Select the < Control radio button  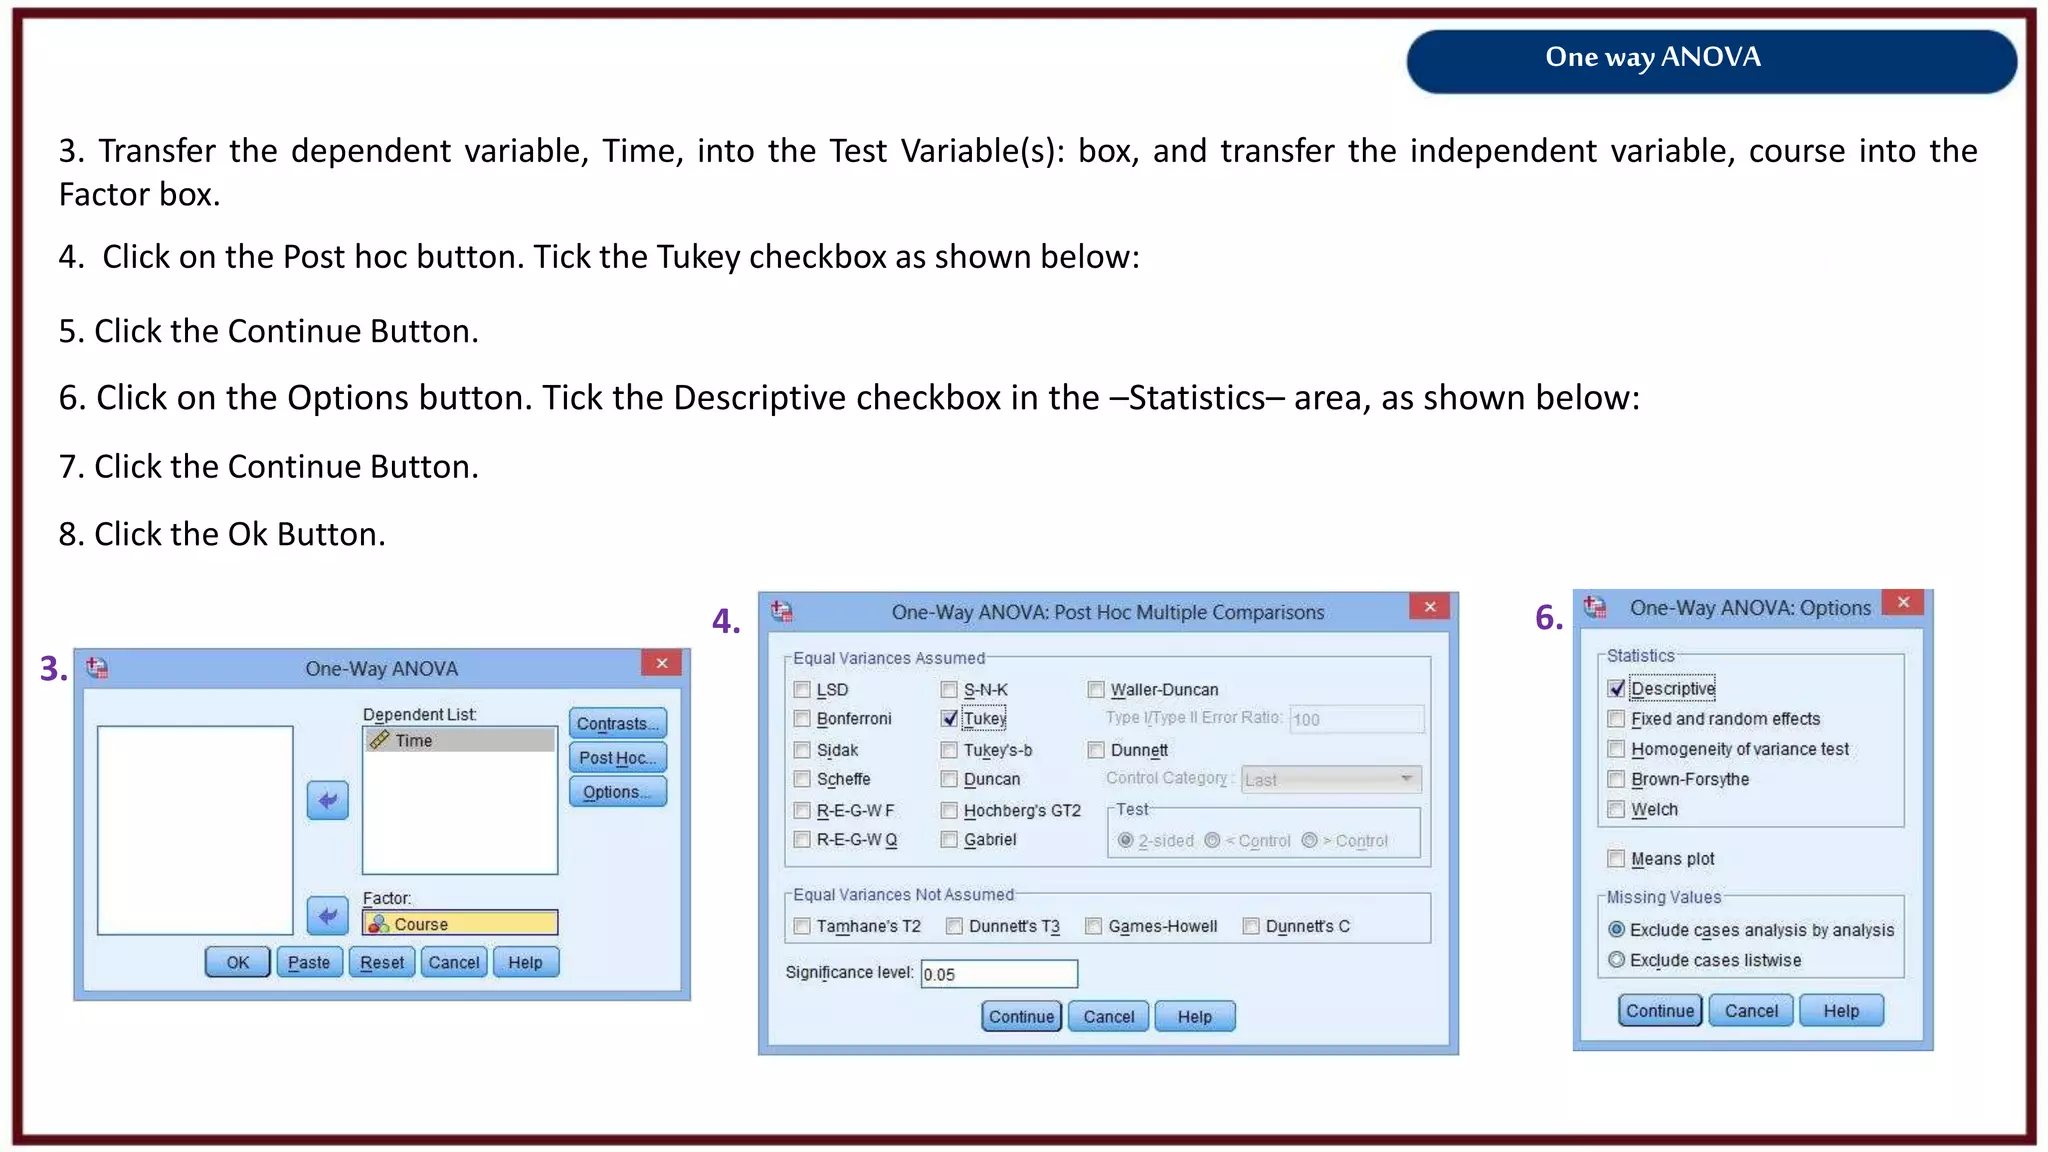[1212, 840]
